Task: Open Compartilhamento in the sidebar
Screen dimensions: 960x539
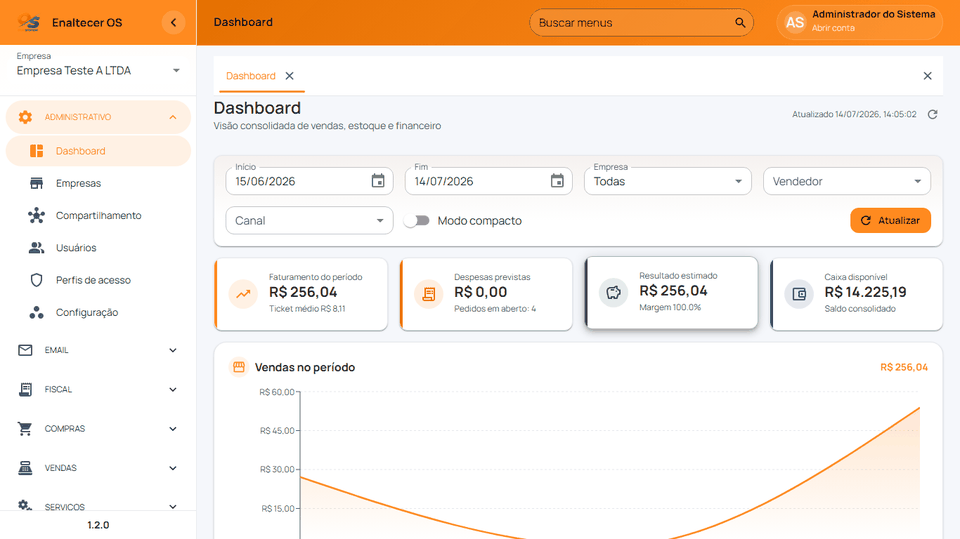Action: pos(98,216)
